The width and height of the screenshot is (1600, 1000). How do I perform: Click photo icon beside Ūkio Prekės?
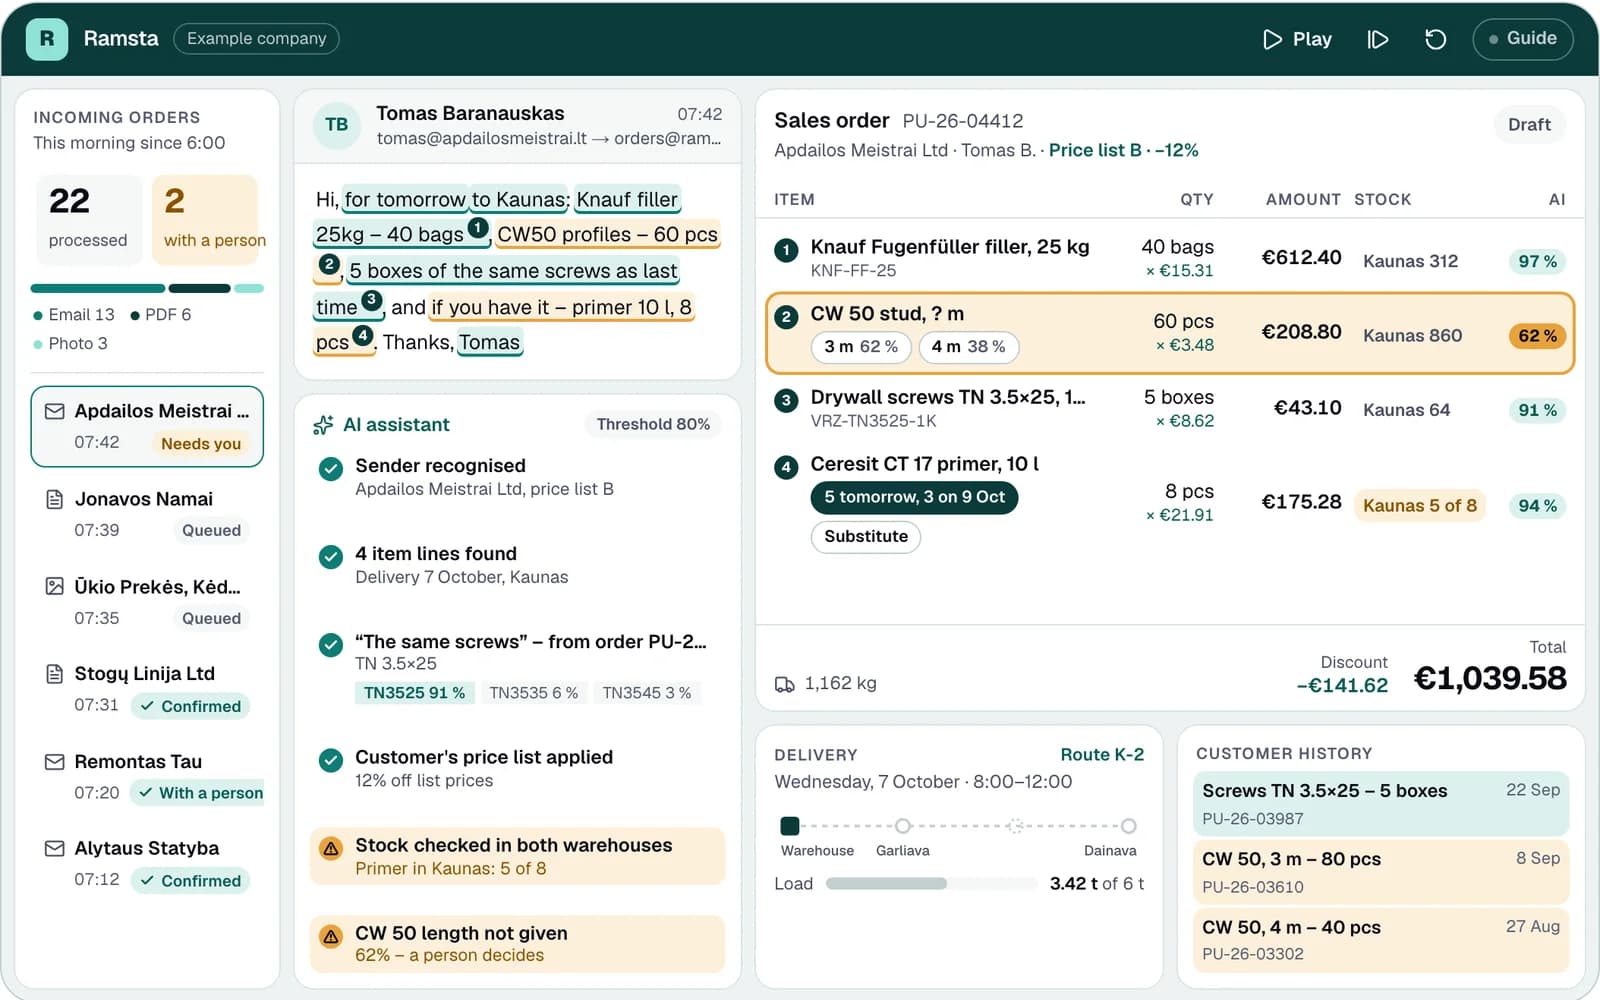coord(55,586)
